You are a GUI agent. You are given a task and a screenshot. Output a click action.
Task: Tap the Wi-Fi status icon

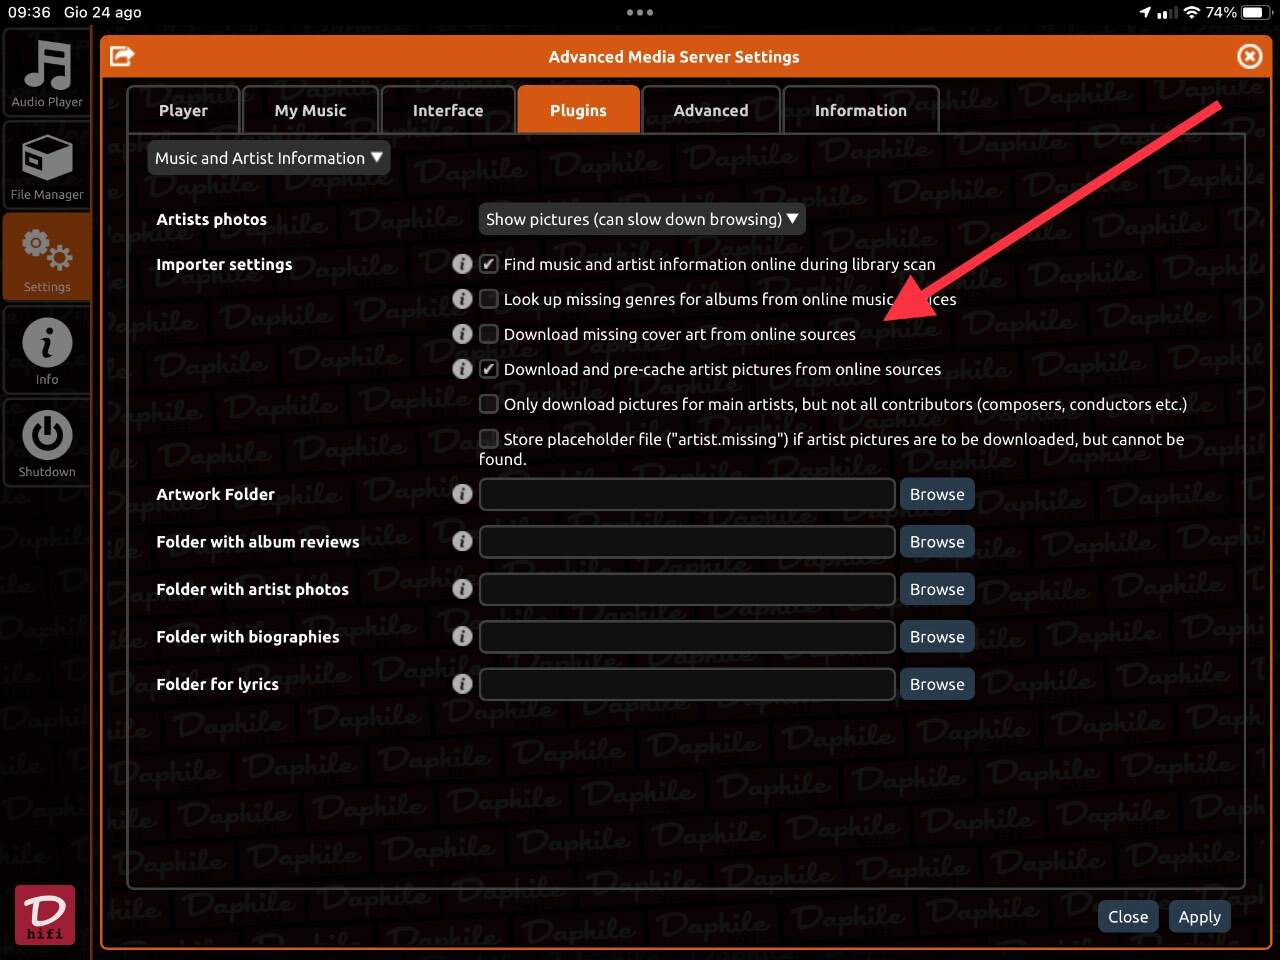pos(1191,12)
